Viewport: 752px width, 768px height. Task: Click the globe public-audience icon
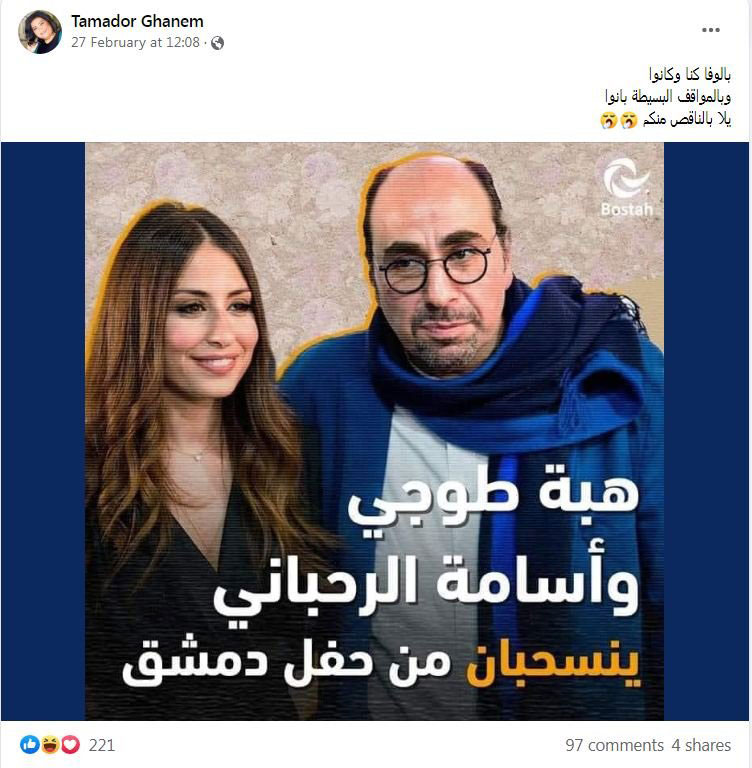[x=217, y=43]
